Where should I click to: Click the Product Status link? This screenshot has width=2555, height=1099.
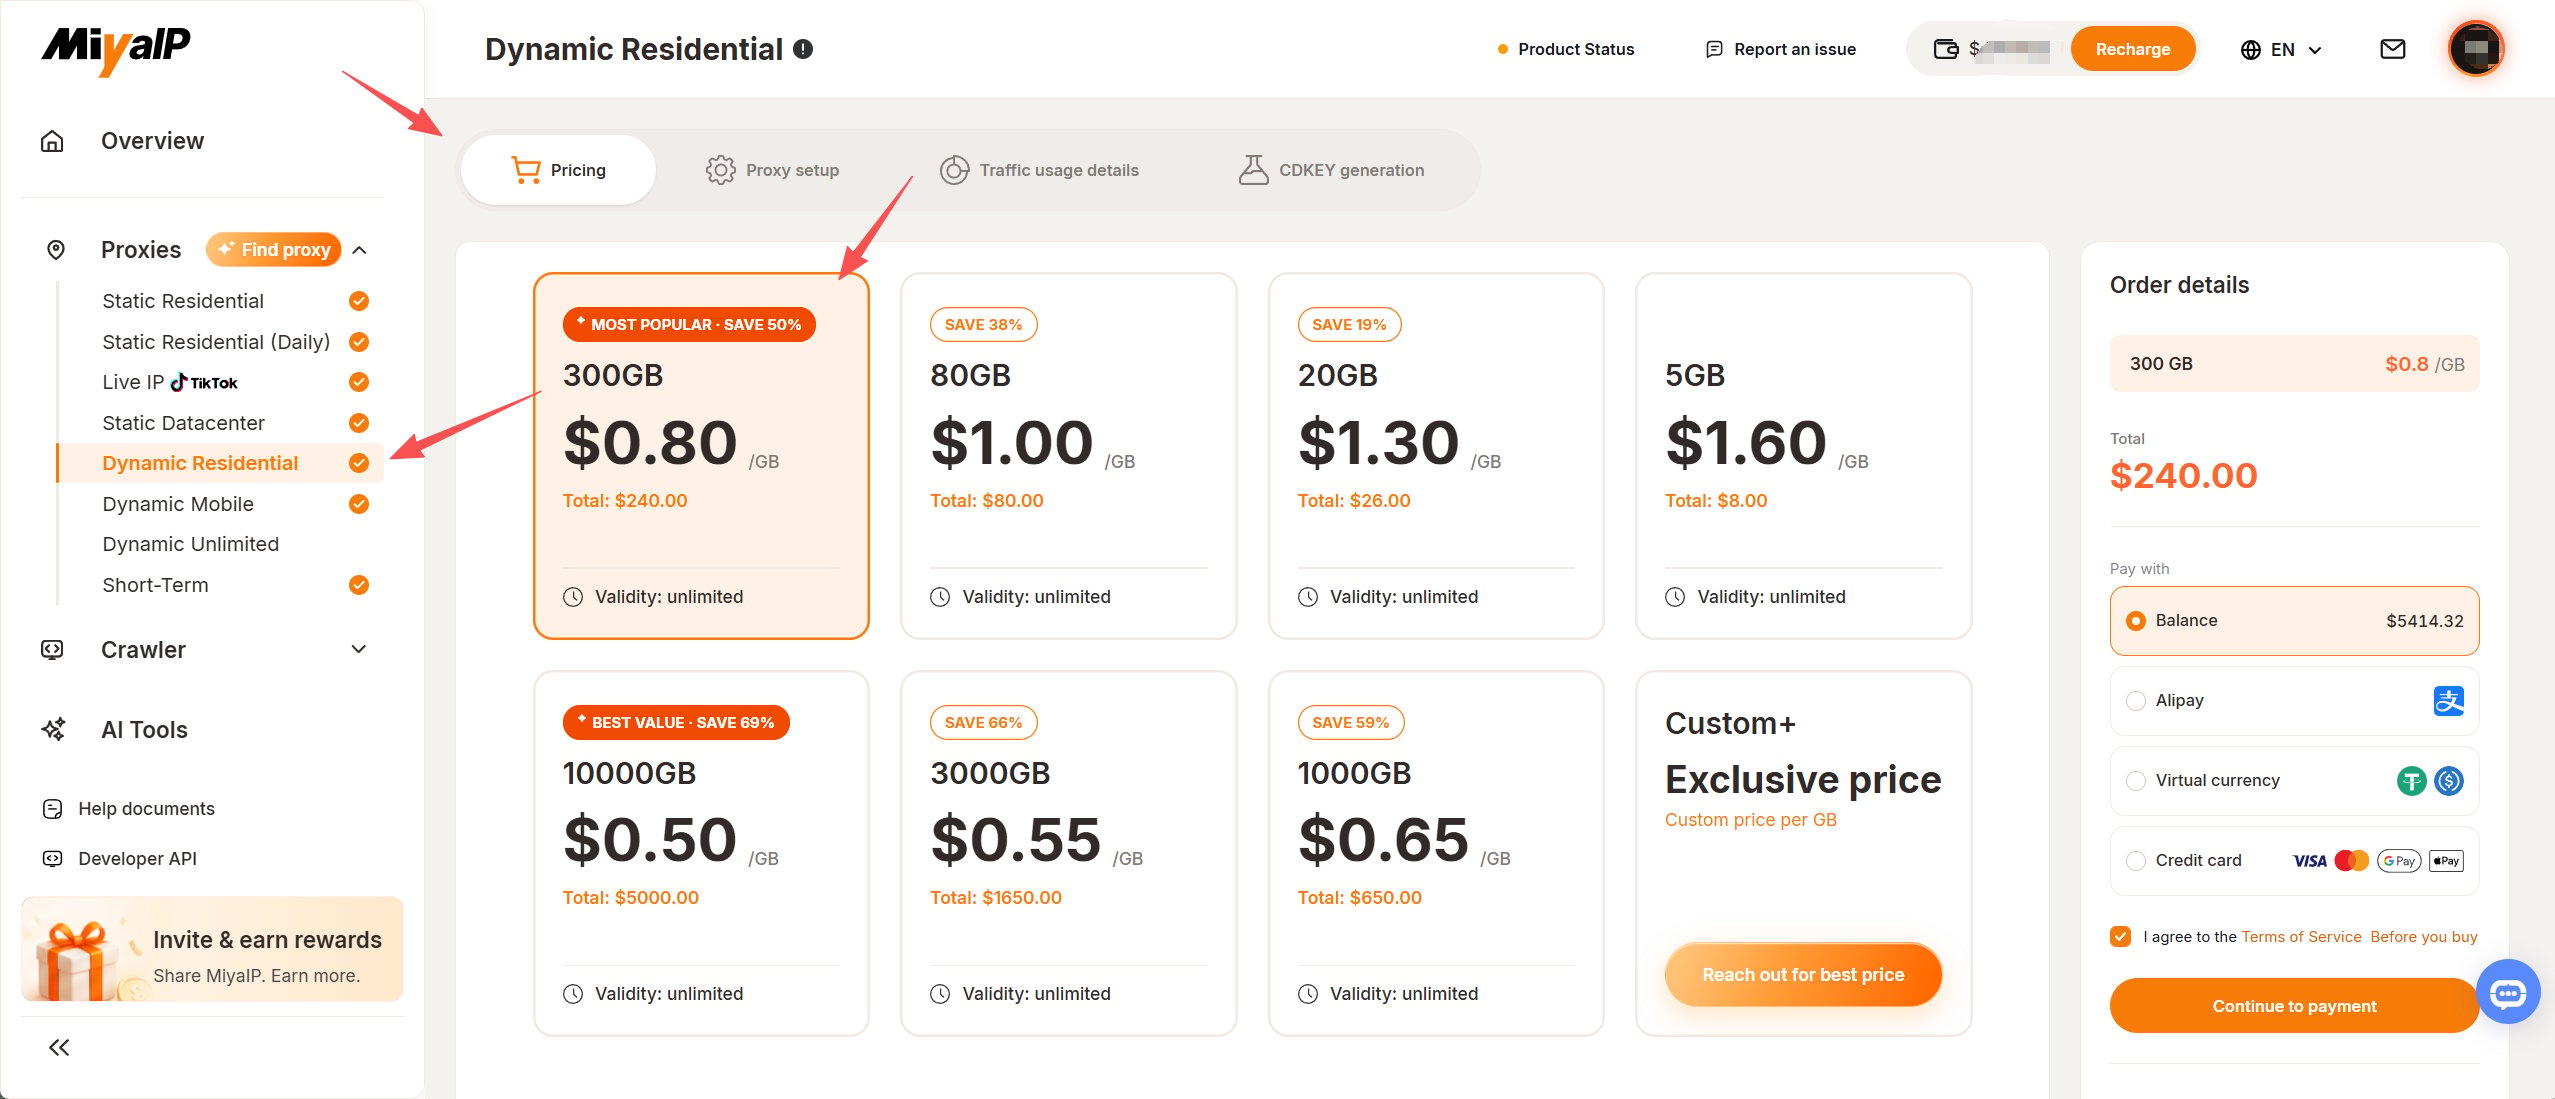[x=1565, y=49]
